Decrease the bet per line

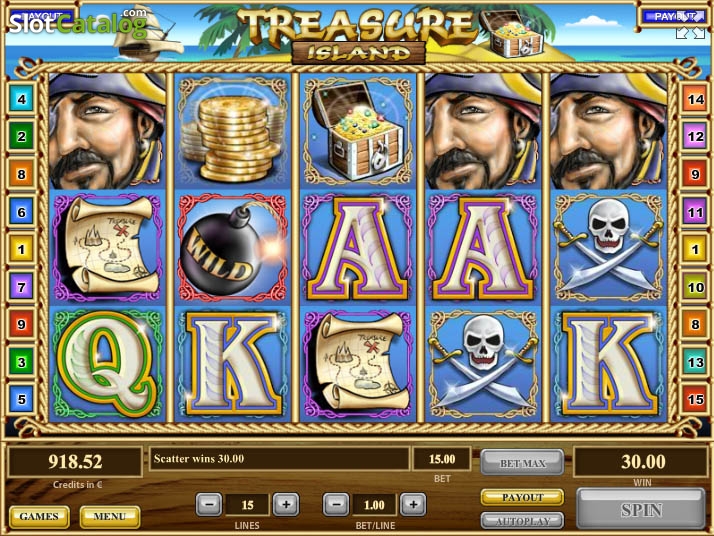(x=336, y=505)
